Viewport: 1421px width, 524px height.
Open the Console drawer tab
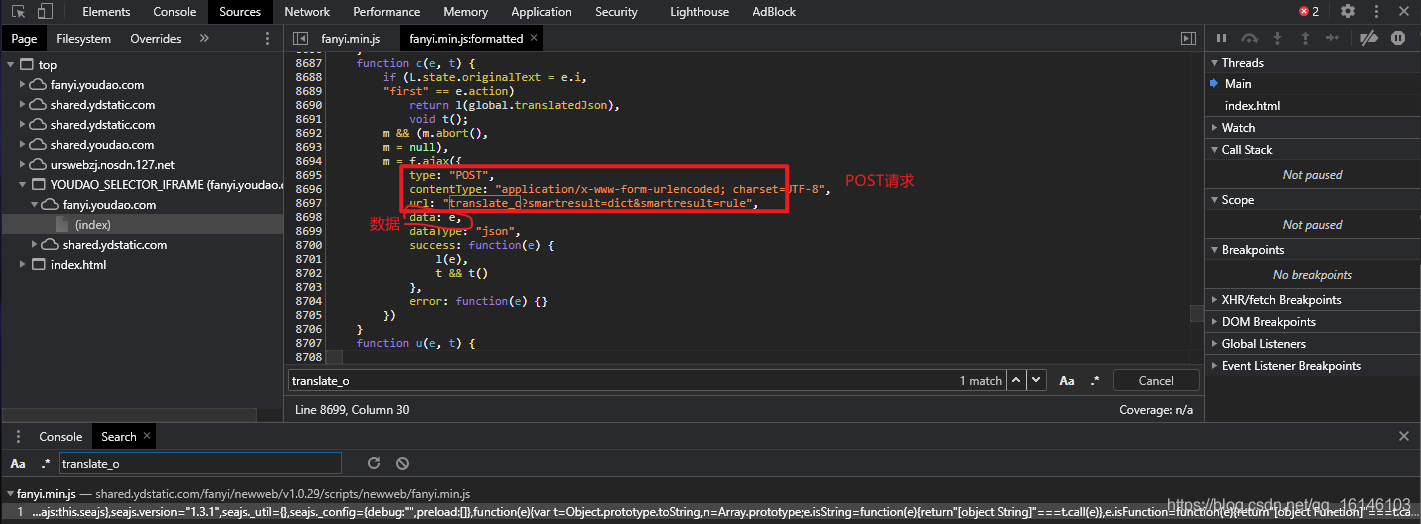click(60, 436)
